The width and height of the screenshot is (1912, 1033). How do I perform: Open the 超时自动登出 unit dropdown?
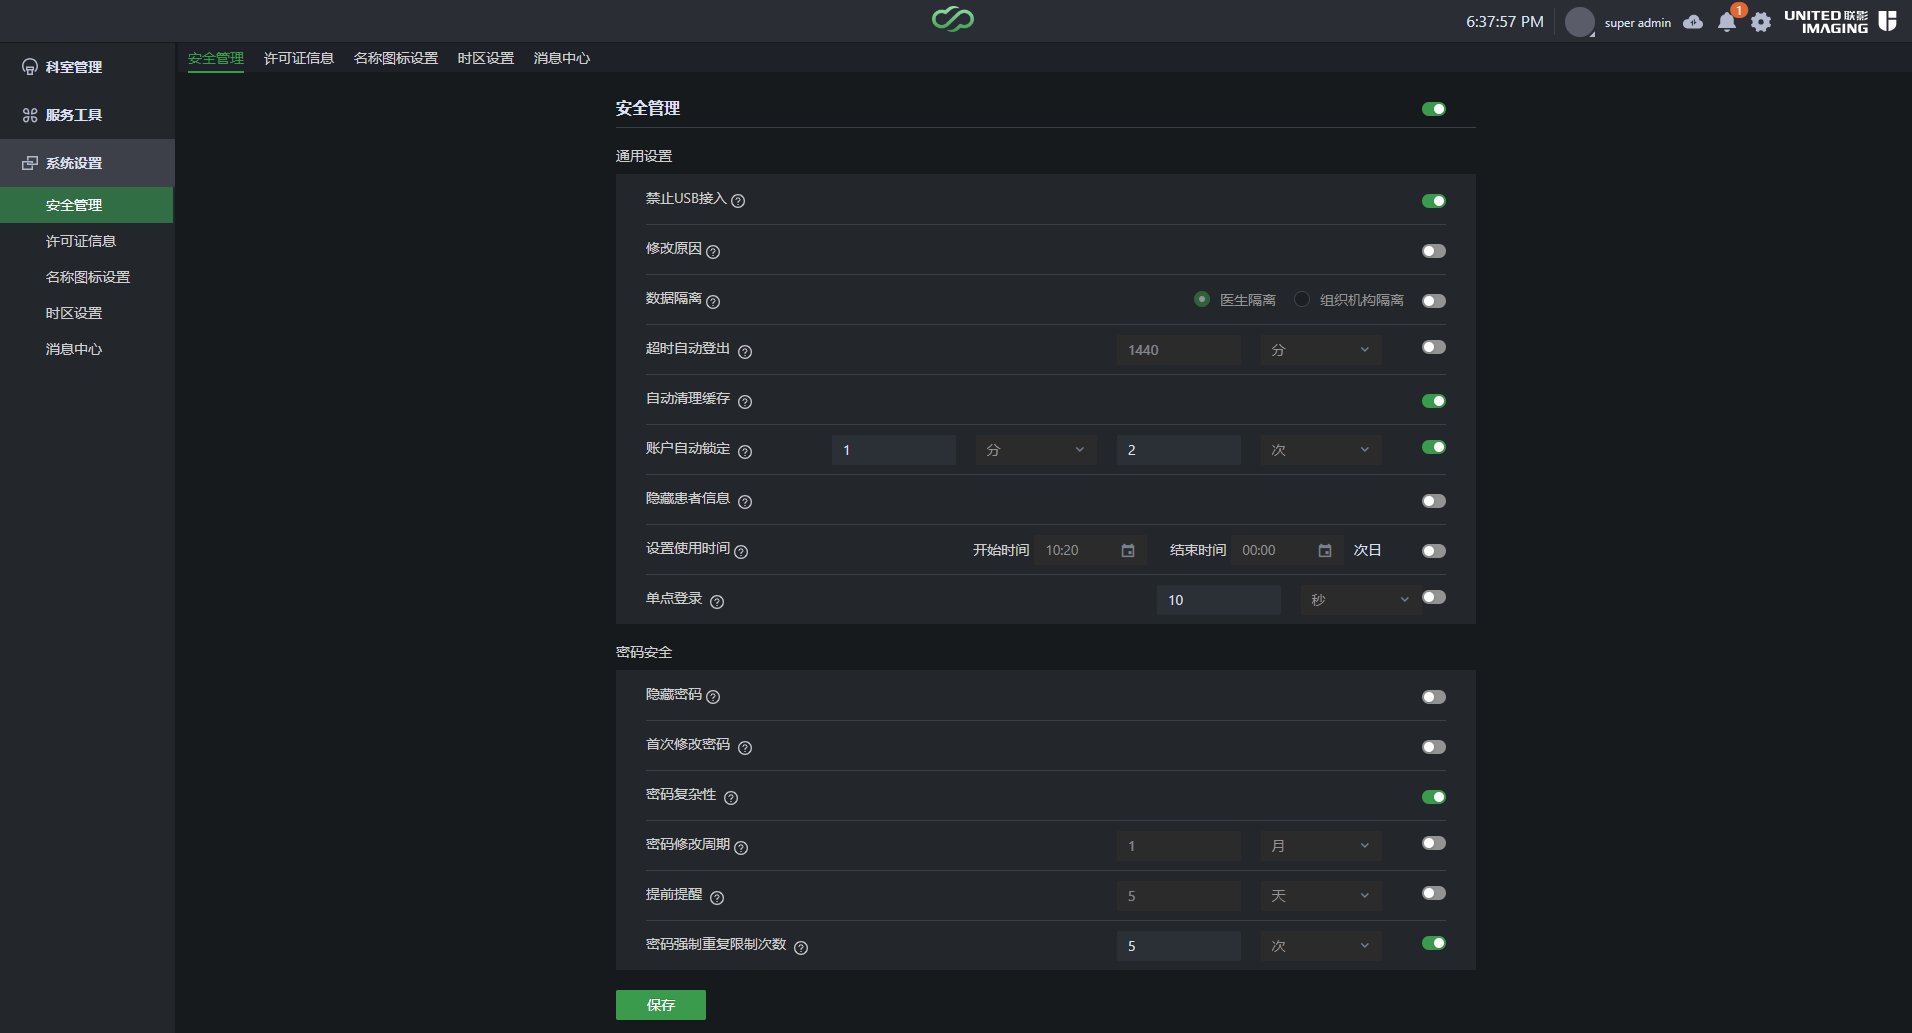(x=1320, y=350)
